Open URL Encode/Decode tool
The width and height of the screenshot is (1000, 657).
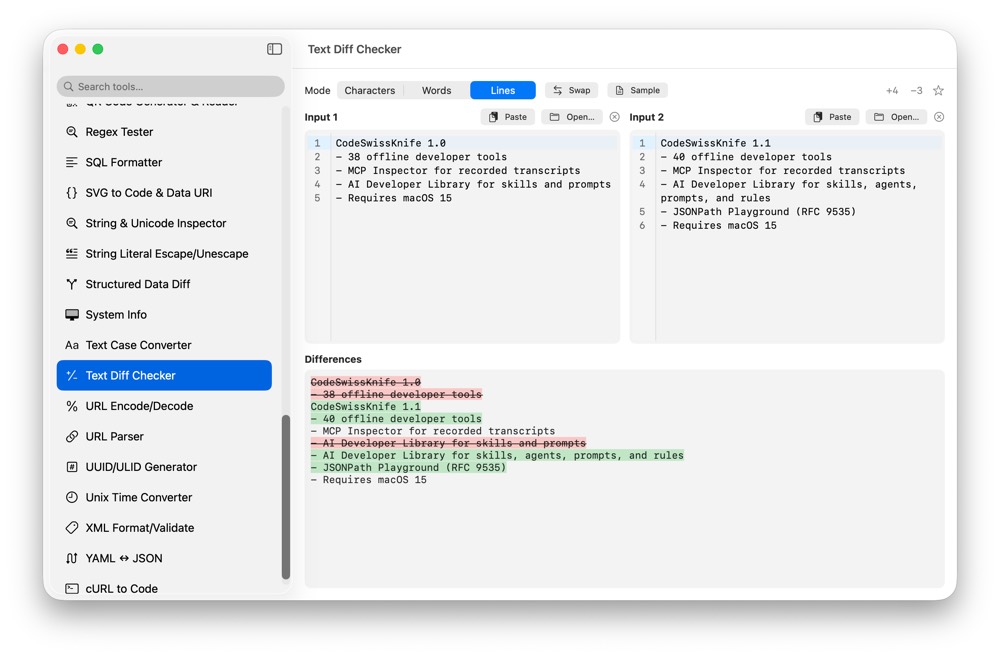[164, 406]
